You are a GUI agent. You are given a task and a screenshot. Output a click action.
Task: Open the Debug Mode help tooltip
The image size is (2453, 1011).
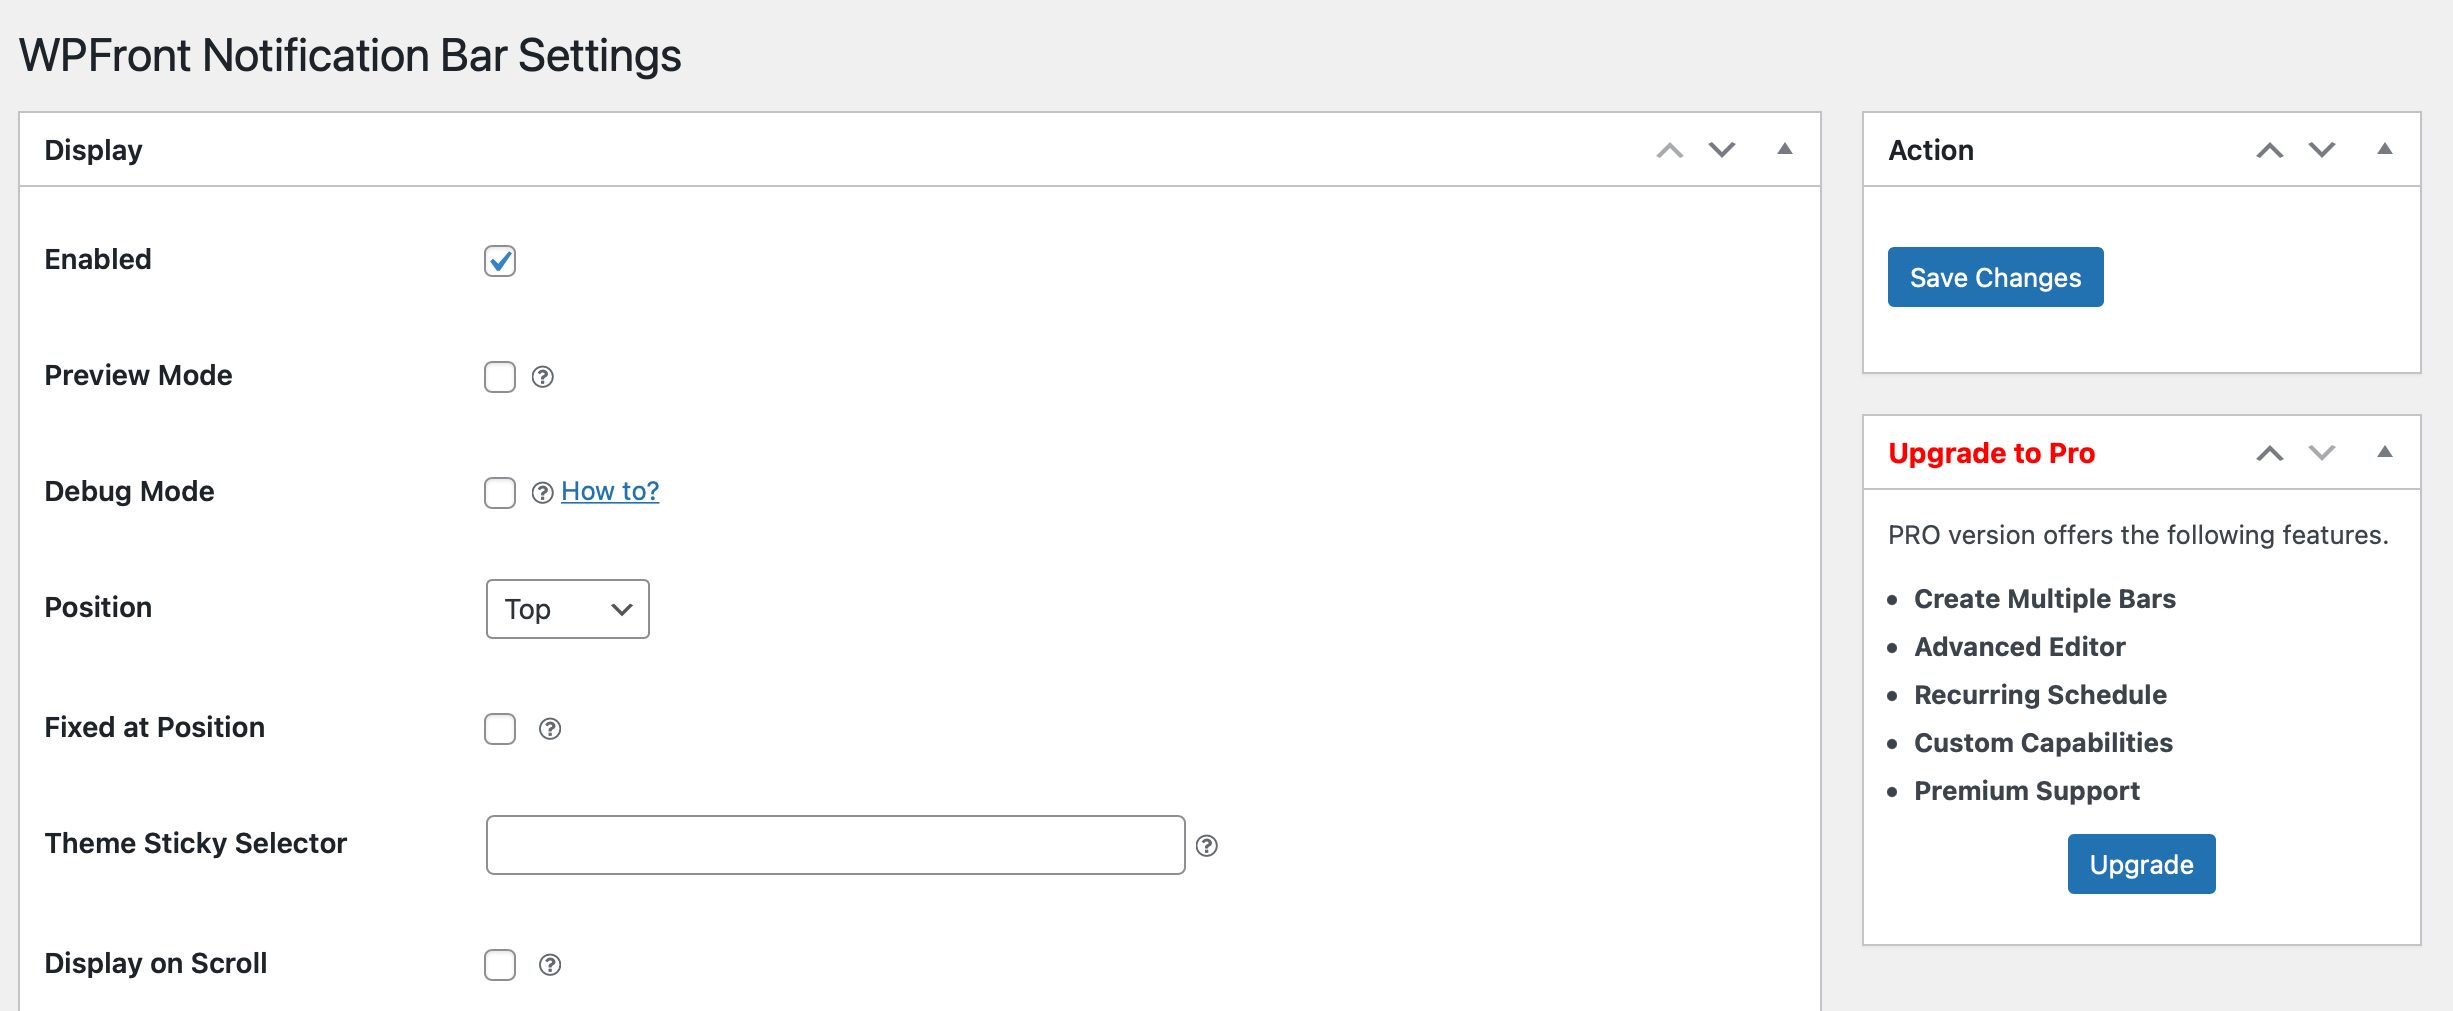tap(543, 493)
